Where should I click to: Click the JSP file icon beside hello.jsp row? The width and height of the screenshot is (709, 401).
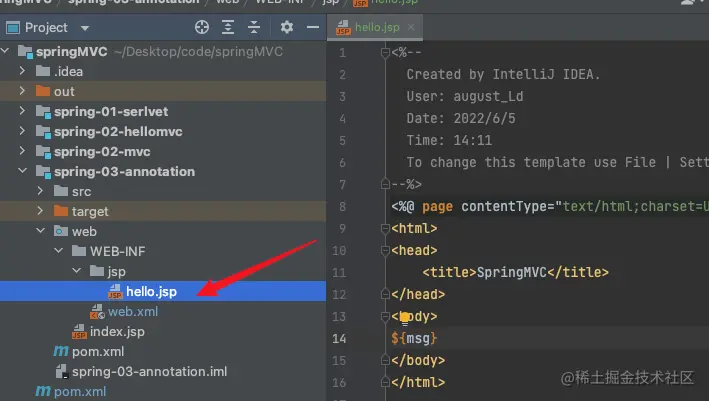click(x=115, y=291)
